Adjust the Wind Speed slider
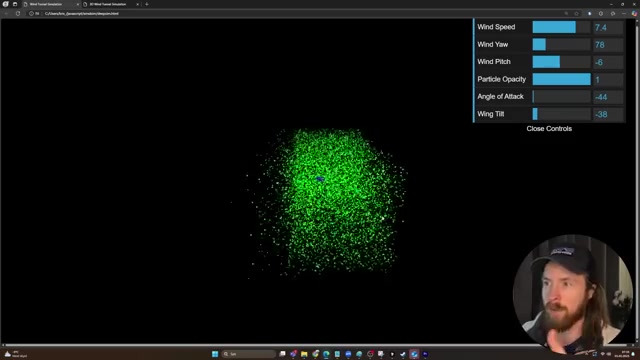 coord(561,27)
